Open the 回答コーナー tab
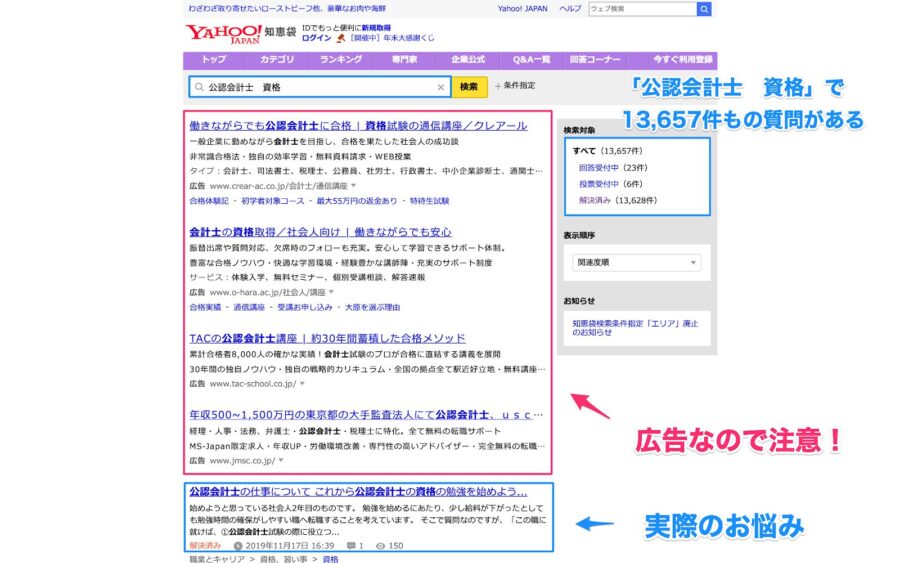The image size is (900, 563). [595, 60]
